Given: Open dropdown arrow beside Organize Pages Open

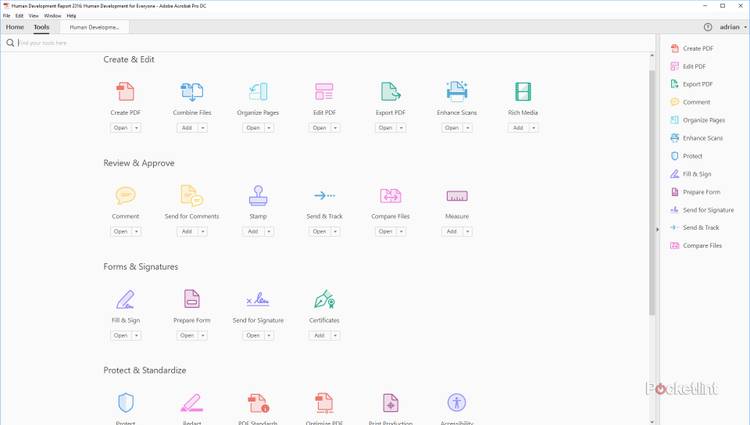Looking at the screenshot, I should click(x=269, y=128).
